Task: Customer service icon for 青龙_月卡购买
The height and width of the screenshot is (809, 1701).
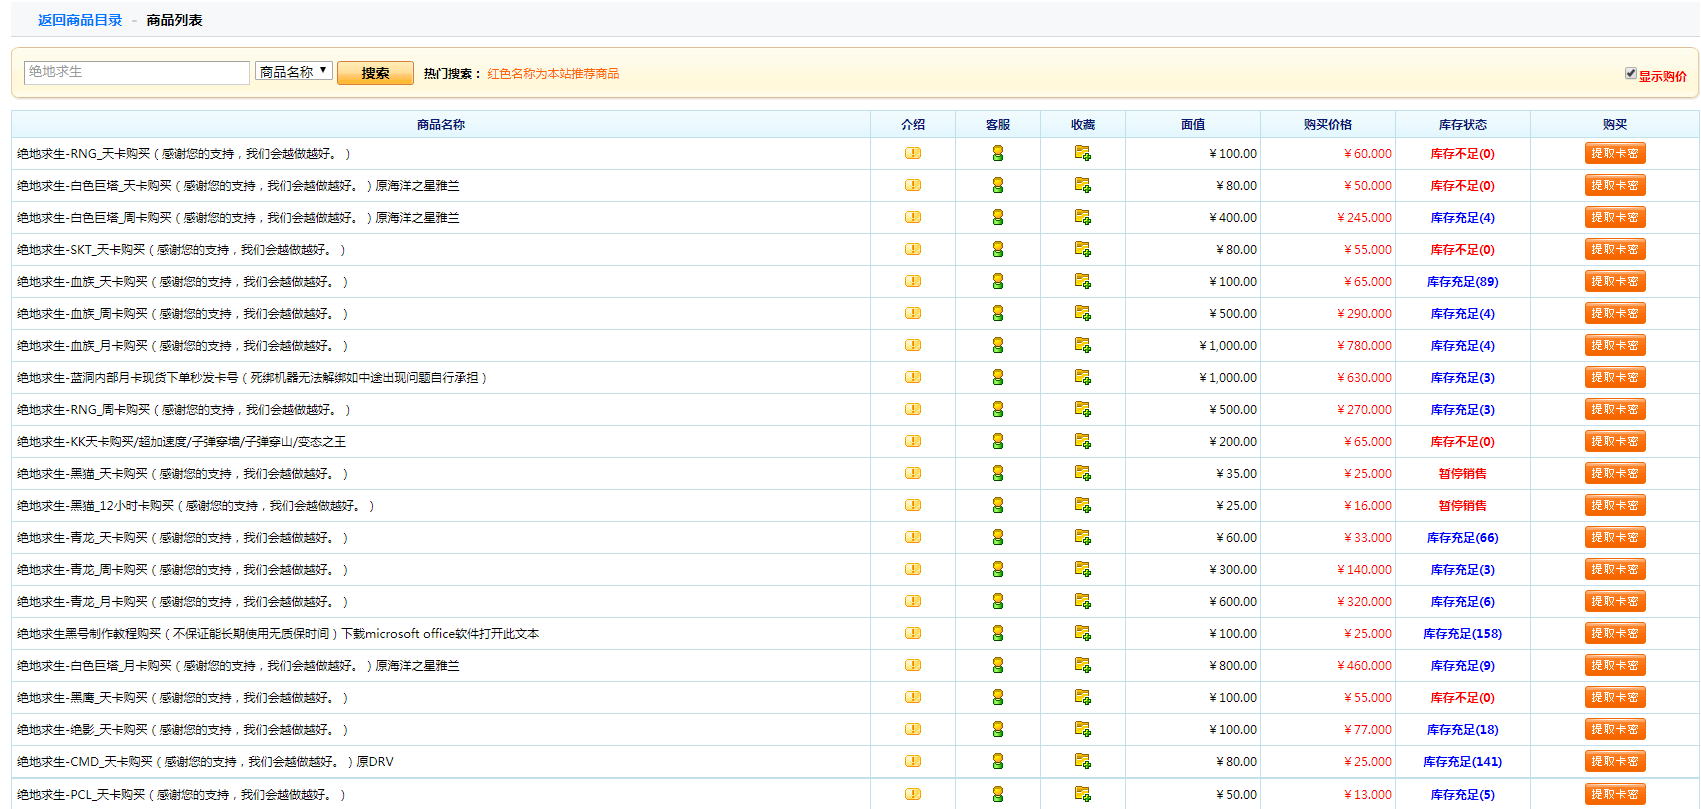Action: click(997, 601)
